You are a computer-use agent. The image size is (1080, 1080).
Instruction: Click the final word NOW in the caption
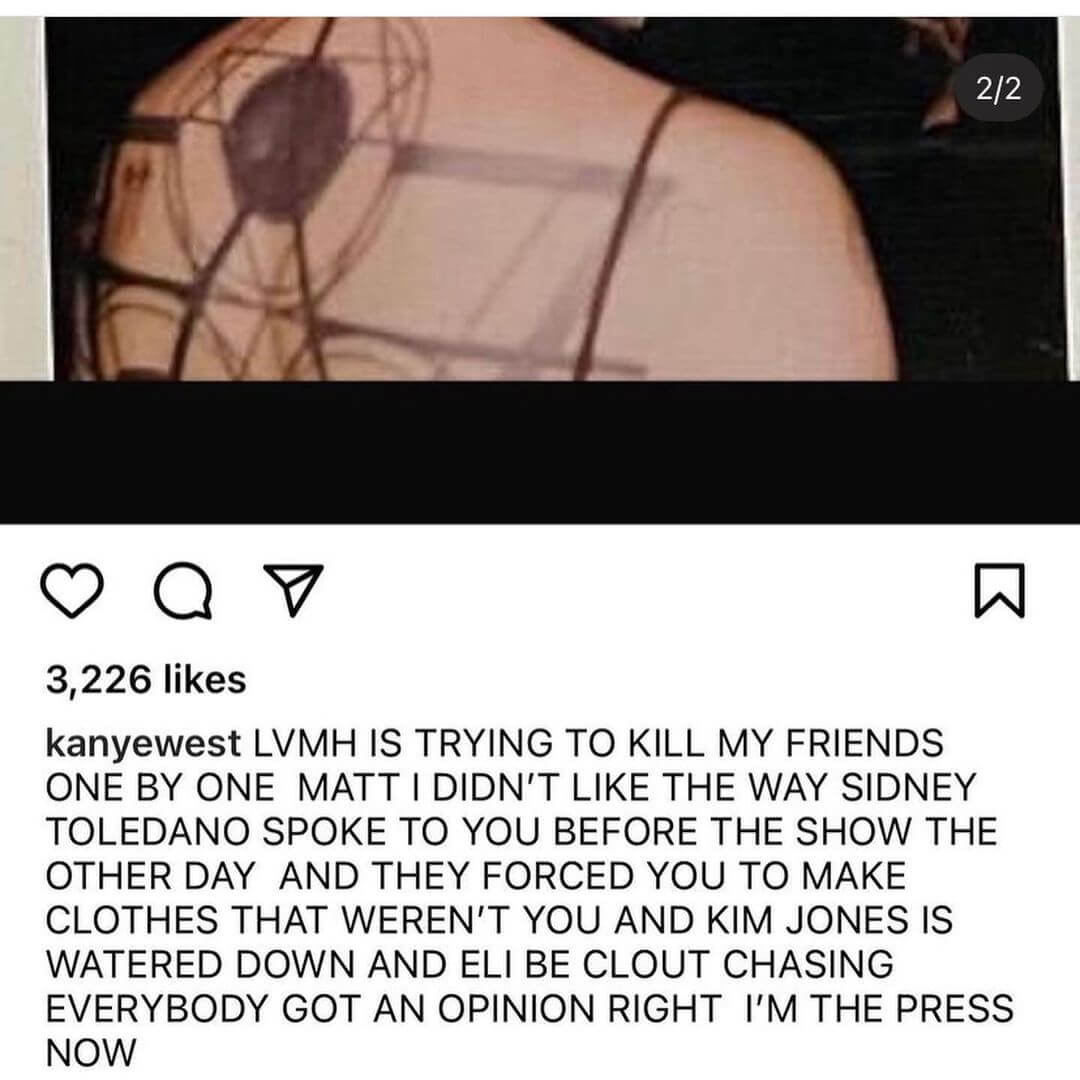click(91, 1052)
